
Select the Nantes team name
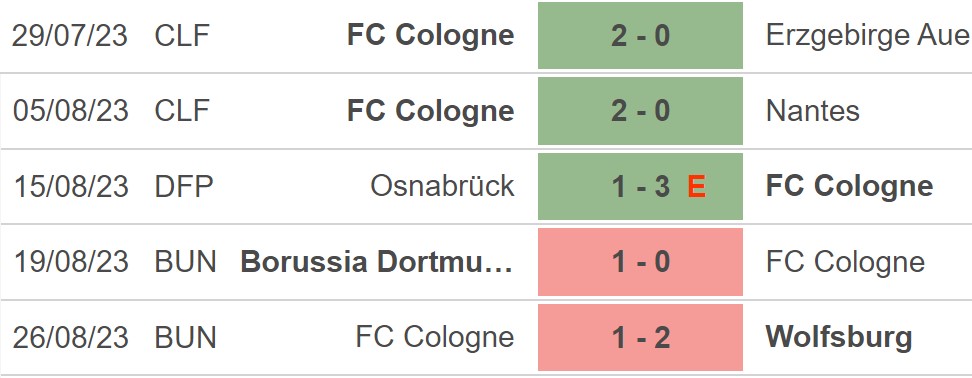[x=813, y=111]
